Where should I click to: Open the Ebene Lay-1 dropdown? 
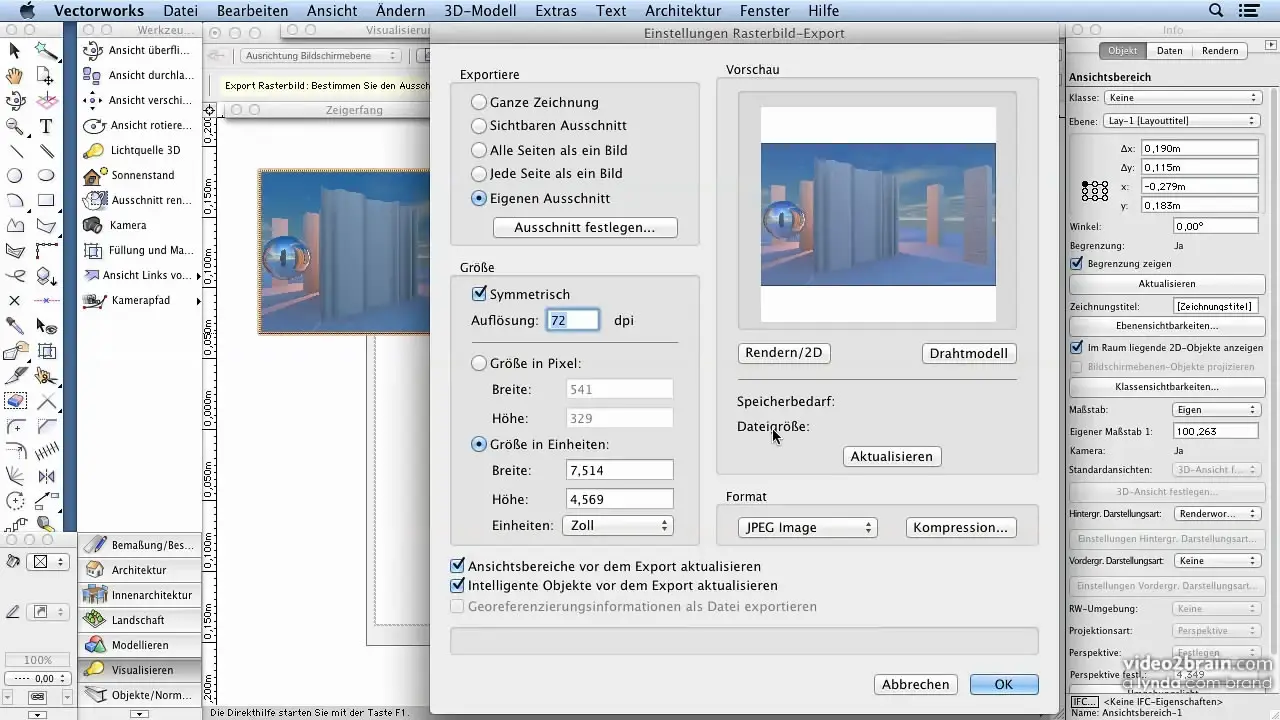(x=1182, y=121)
